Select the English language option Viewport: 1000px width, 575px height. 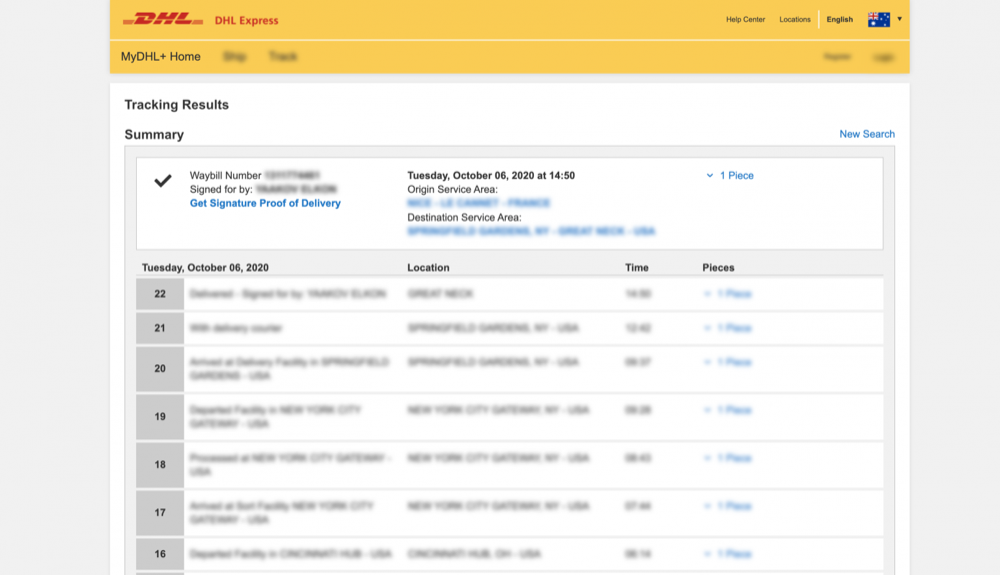click(x=839, y=20)
